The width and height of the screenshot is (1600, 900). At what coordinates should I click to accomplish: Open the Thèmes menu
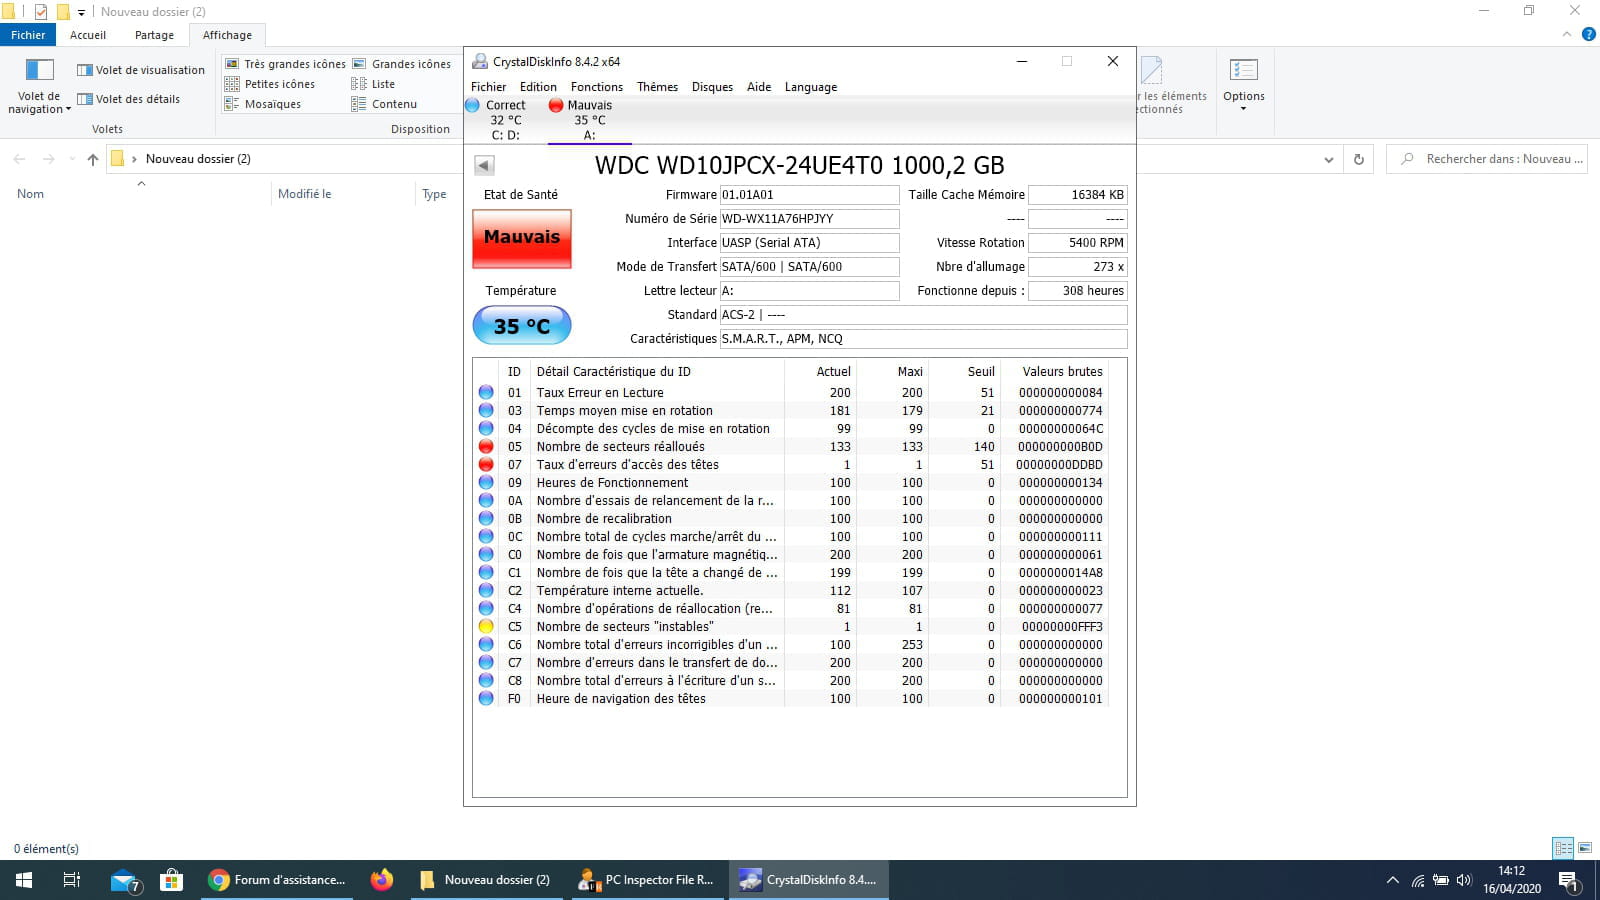coord(657,87)
